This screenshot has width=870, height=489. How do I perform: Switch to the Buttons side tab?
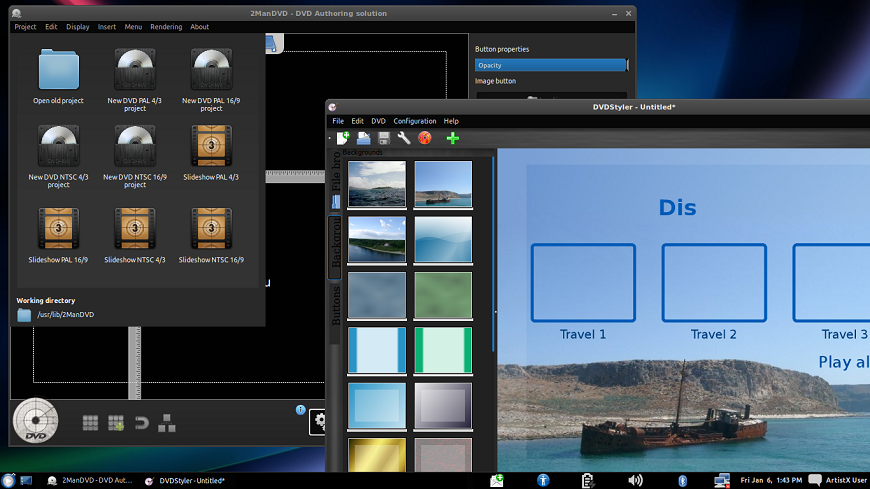tap(335, 306)
